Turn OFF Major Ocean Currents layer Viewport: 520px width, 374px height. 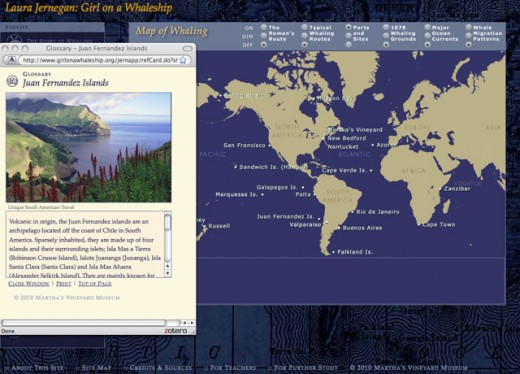coord(427,45)
